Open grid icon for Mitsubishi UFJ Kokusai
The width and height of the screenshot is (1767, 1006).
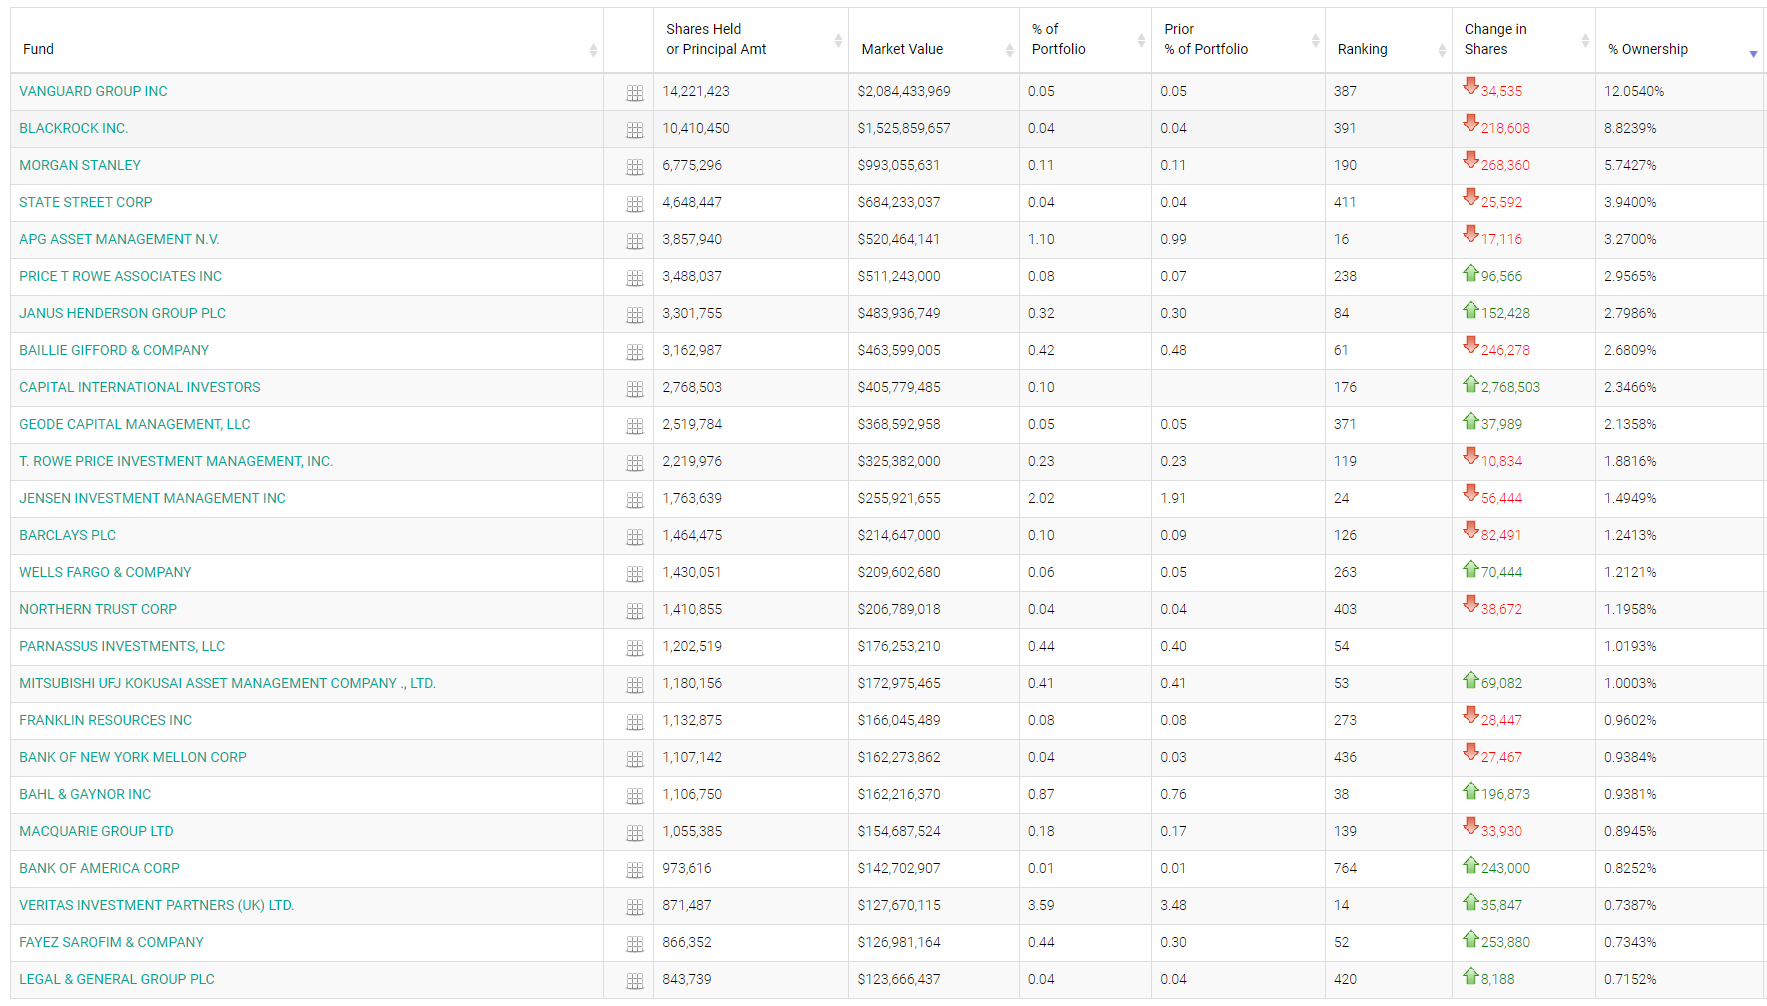tap(634, 685)
